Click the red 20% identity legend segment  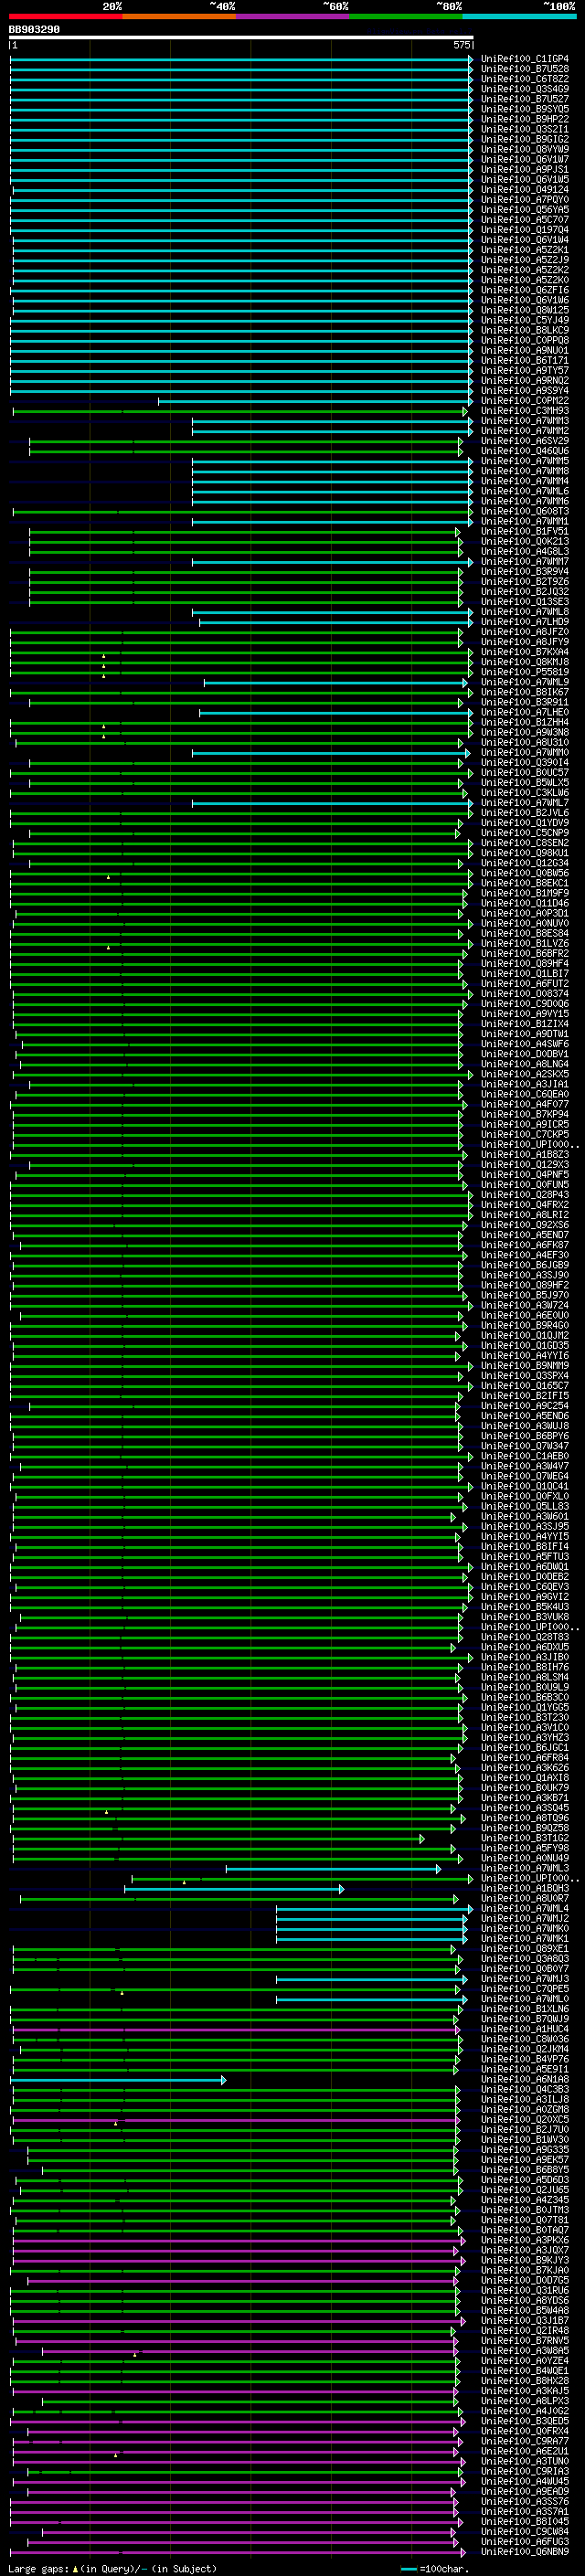(65, 16)
